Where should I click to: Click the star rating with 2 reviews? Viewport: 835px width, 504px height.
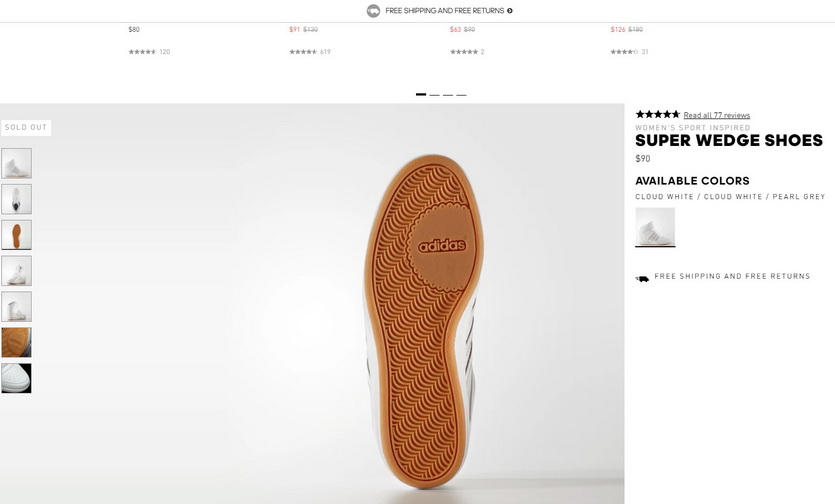point(464,52)
